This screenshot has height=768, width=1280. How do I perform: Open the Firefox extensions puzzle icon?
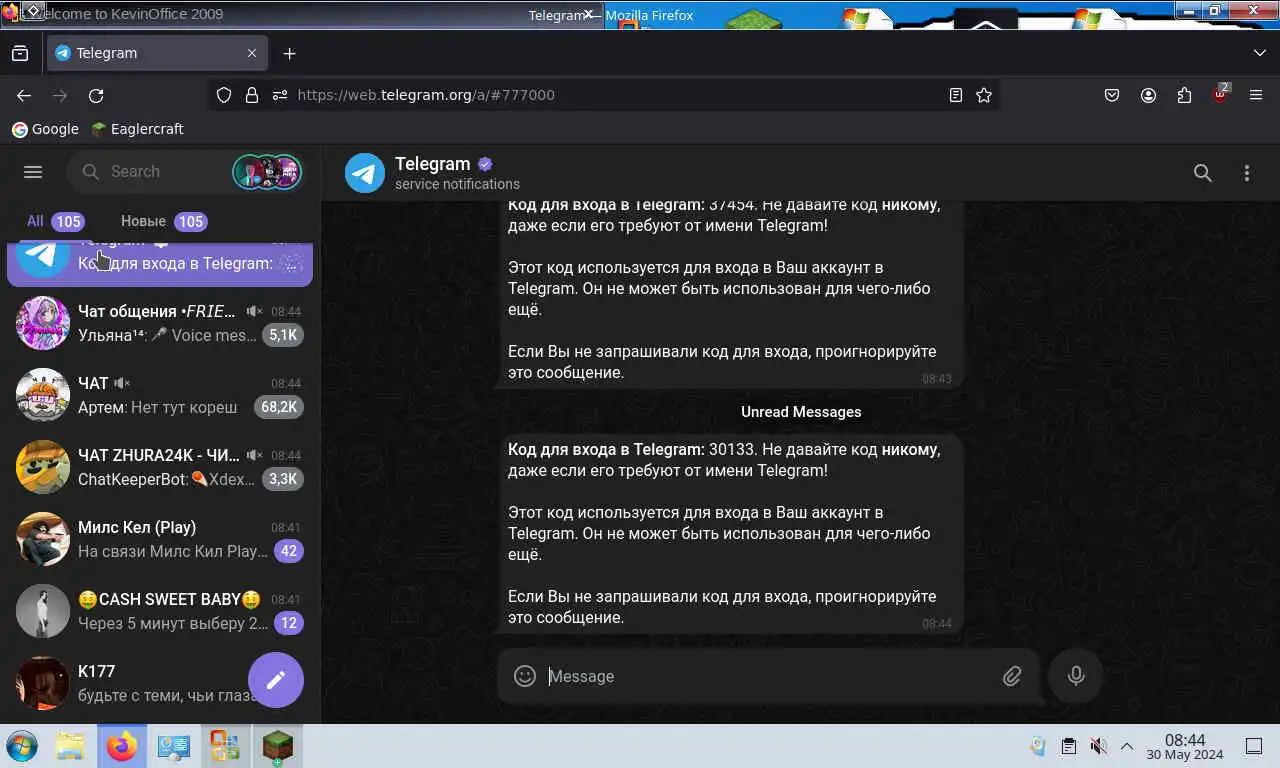coord(1184,95)
